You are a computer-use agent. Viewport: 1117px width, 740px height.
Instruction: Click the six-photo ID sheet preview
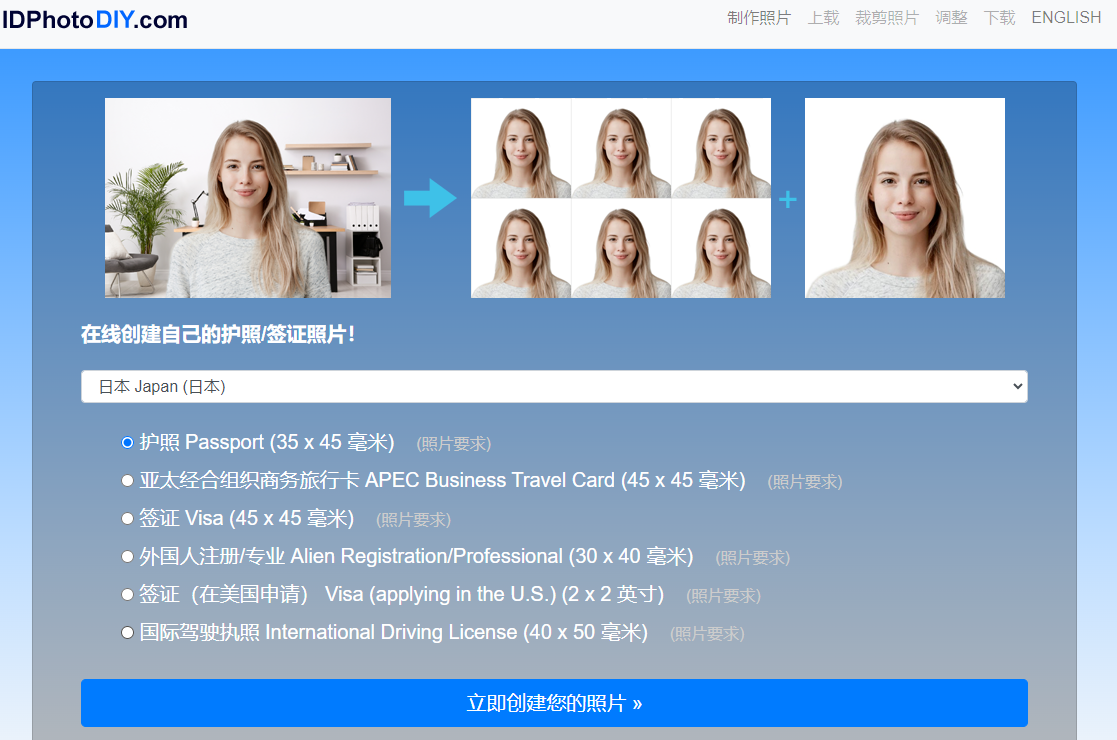pos(620,198)
